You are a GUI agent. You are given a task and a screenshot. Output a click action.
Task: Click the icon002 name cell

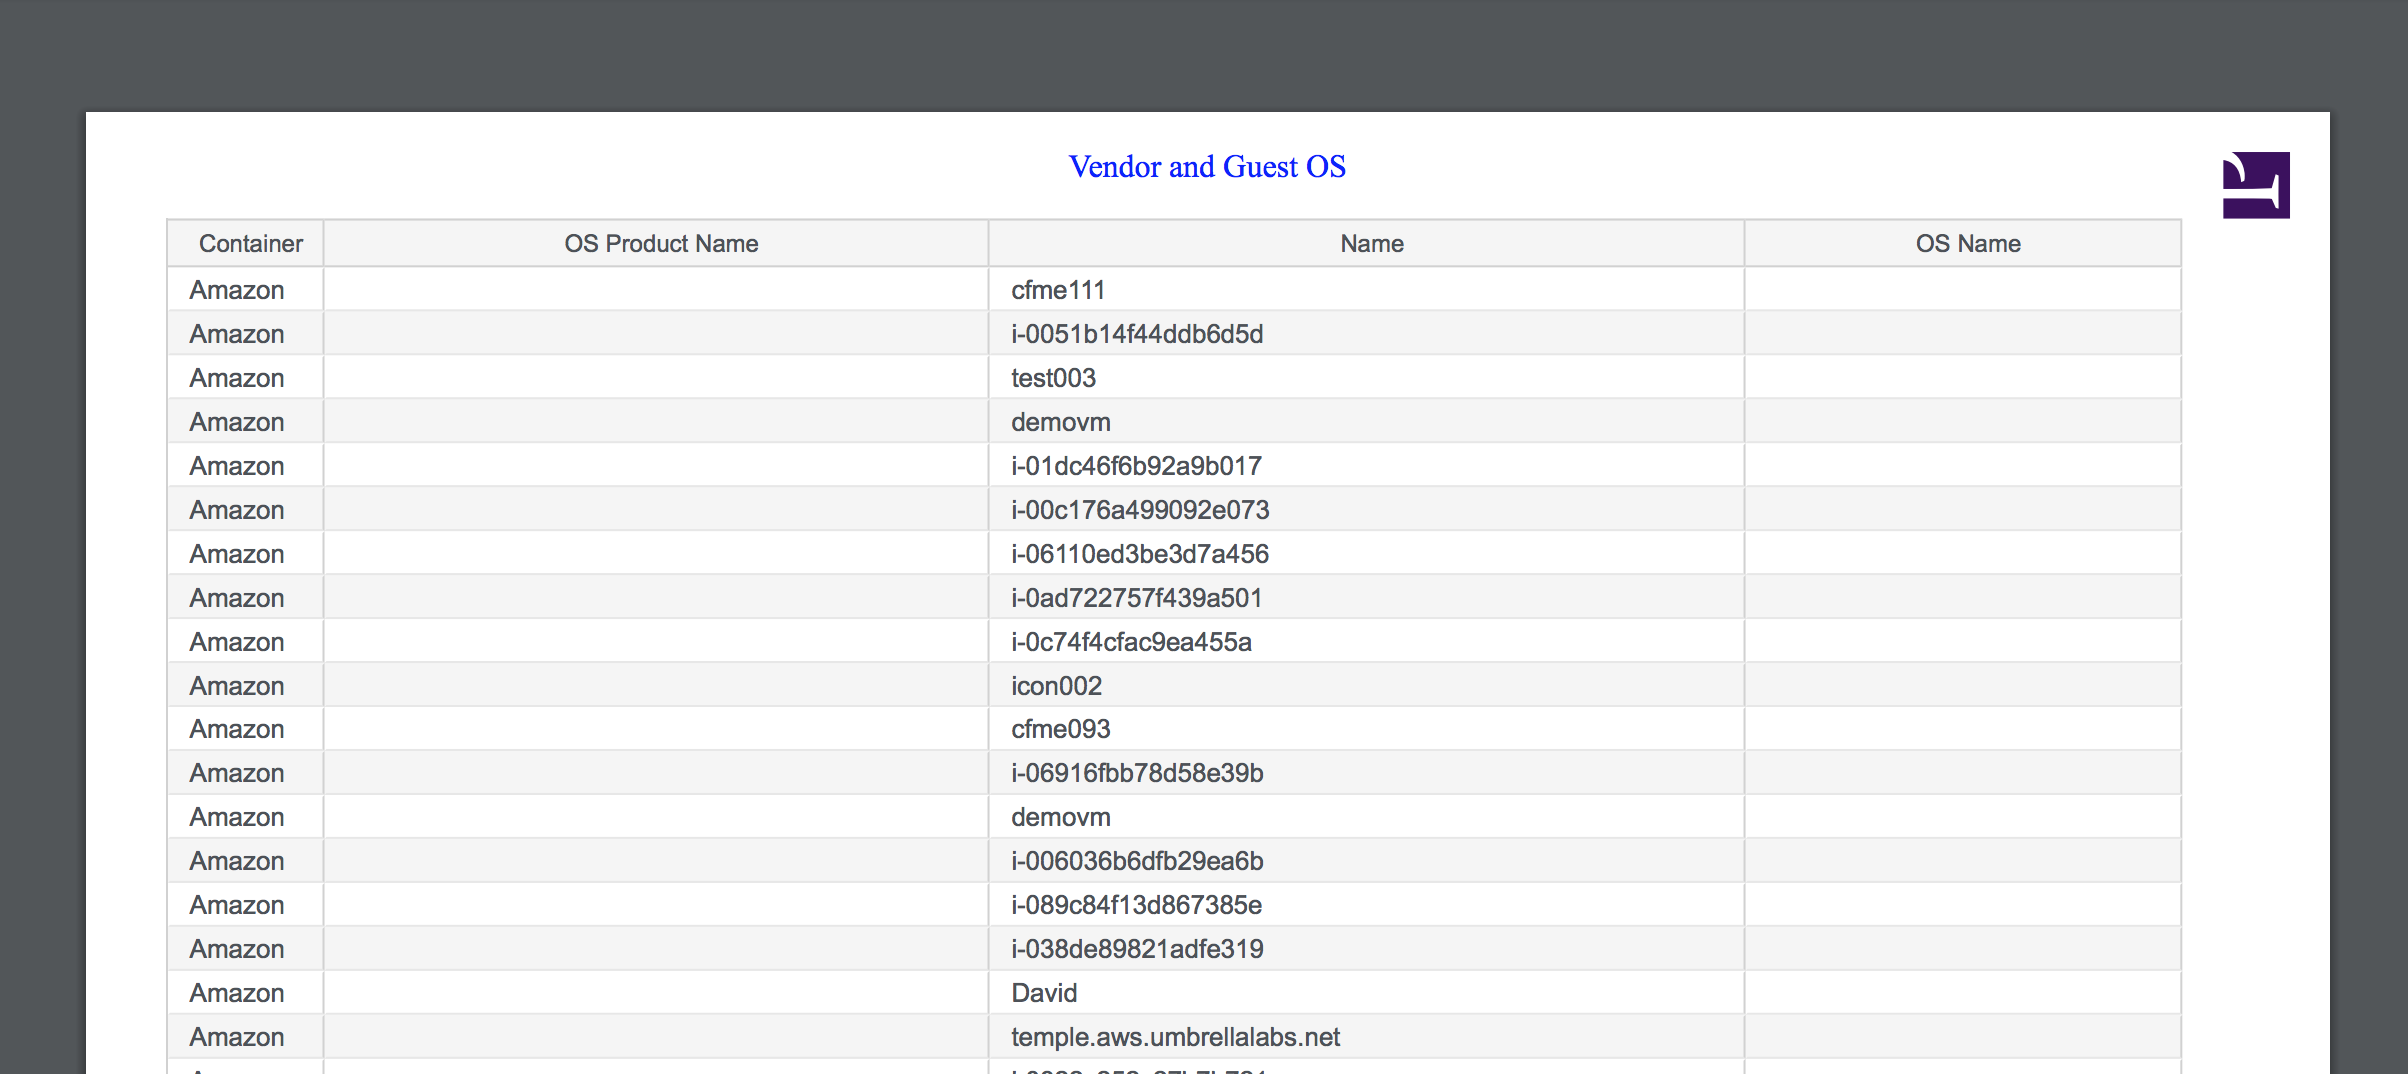[1367, 686]
